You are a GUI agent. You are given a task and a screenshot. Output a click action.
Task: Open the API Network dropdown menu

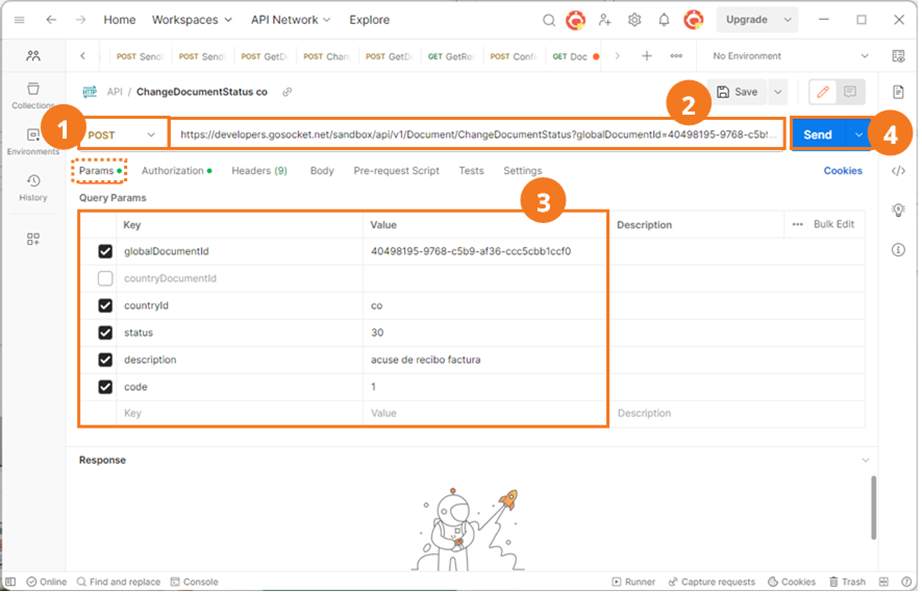click(x=290, y=20)
